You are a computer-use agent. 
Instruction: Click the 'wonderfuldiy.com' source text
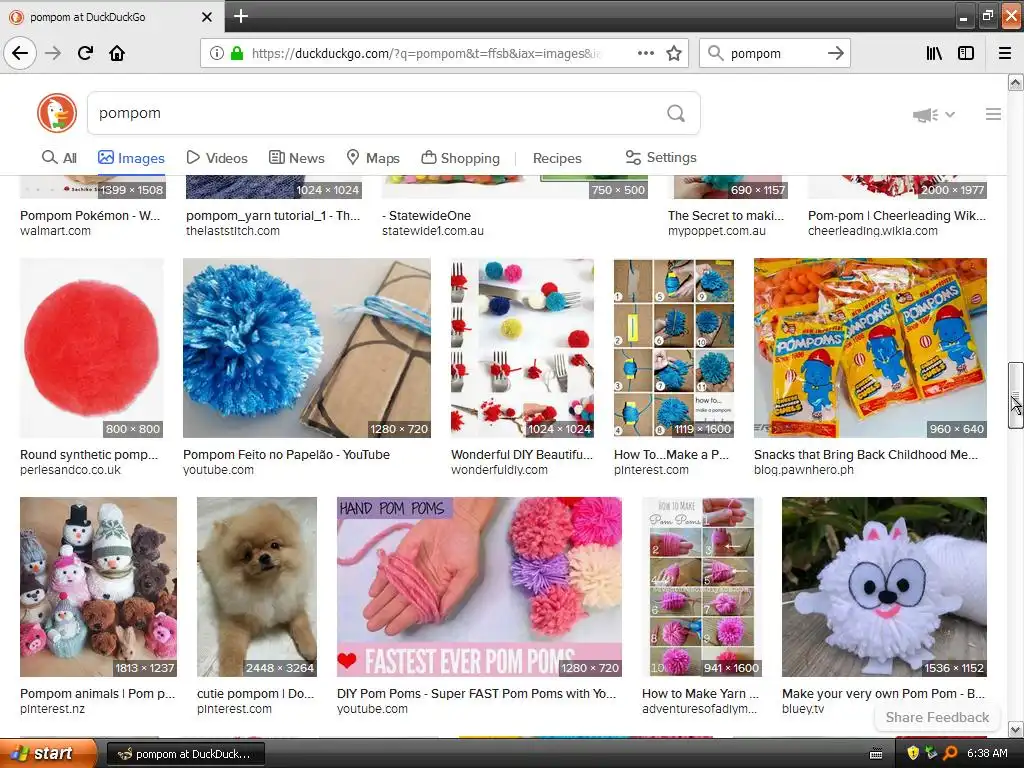click(499, 470)
